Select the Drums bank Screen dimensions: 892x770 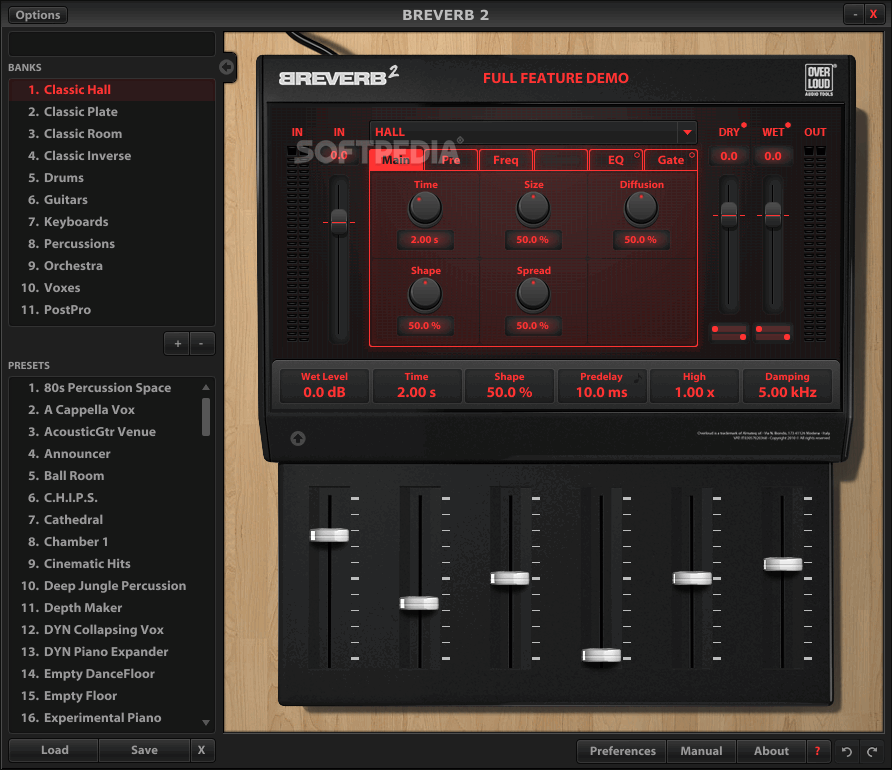tap(112, 177)
